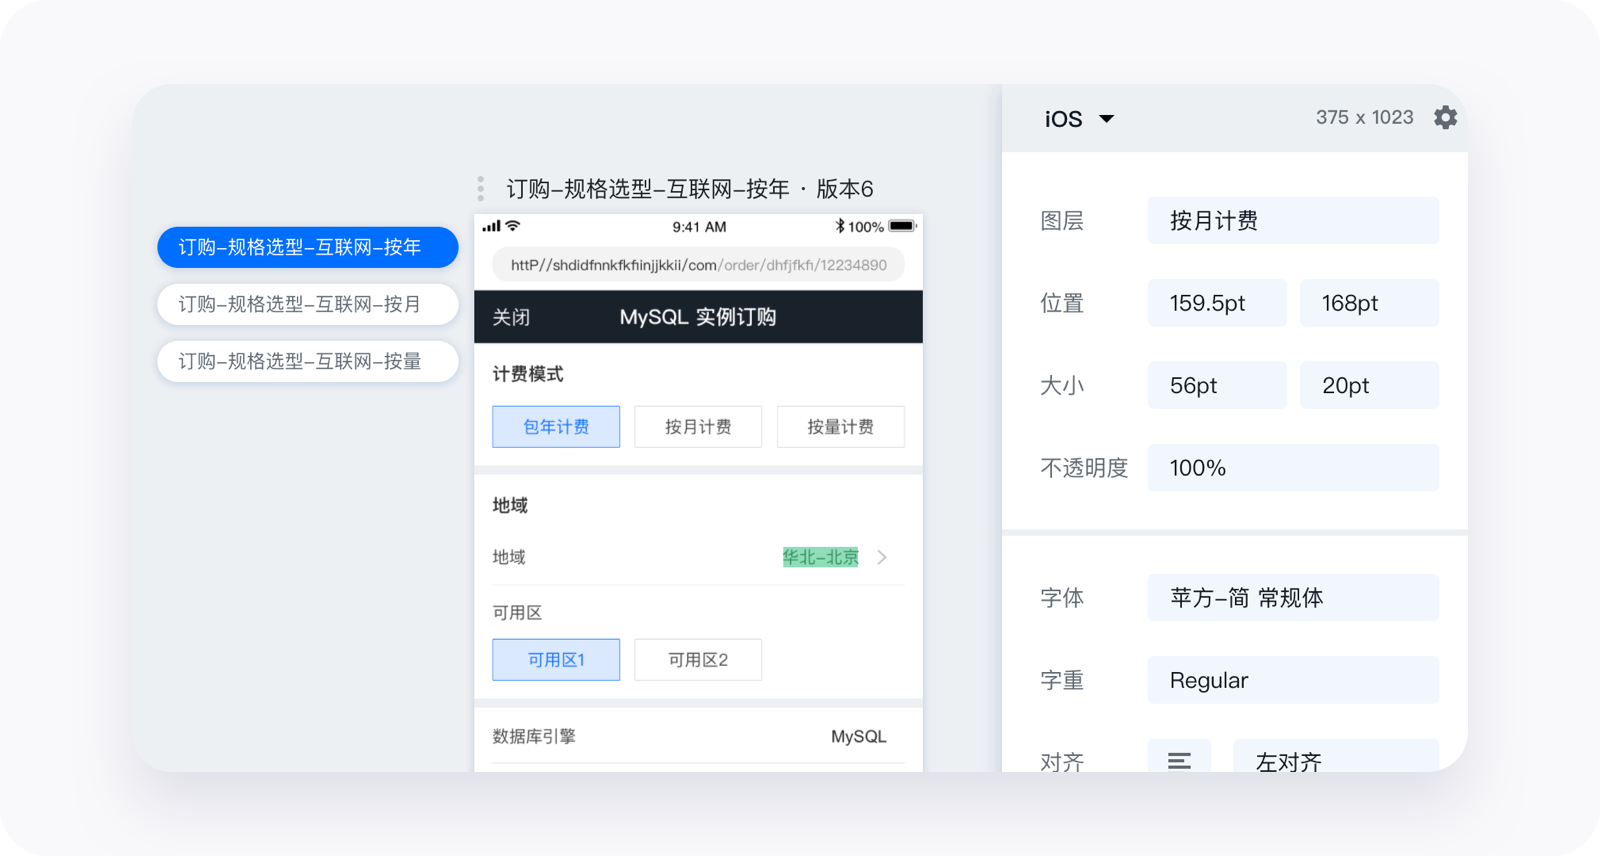Select artboard 订购–规格选型–互联网–按量
This screenshot has height=856, width=1600.
coord(308,361)
